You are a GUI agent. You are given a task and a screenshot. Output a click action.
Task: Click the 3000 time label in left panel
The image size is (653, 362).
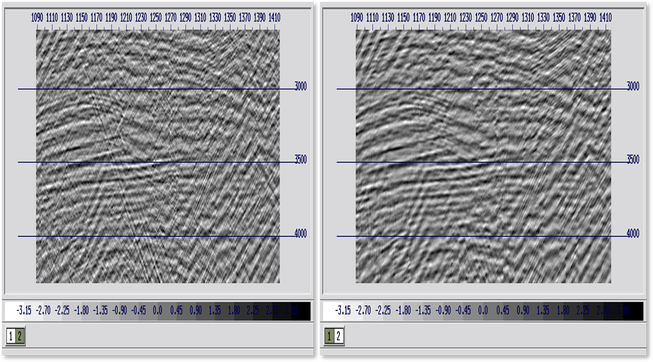[x=301, y=86]
